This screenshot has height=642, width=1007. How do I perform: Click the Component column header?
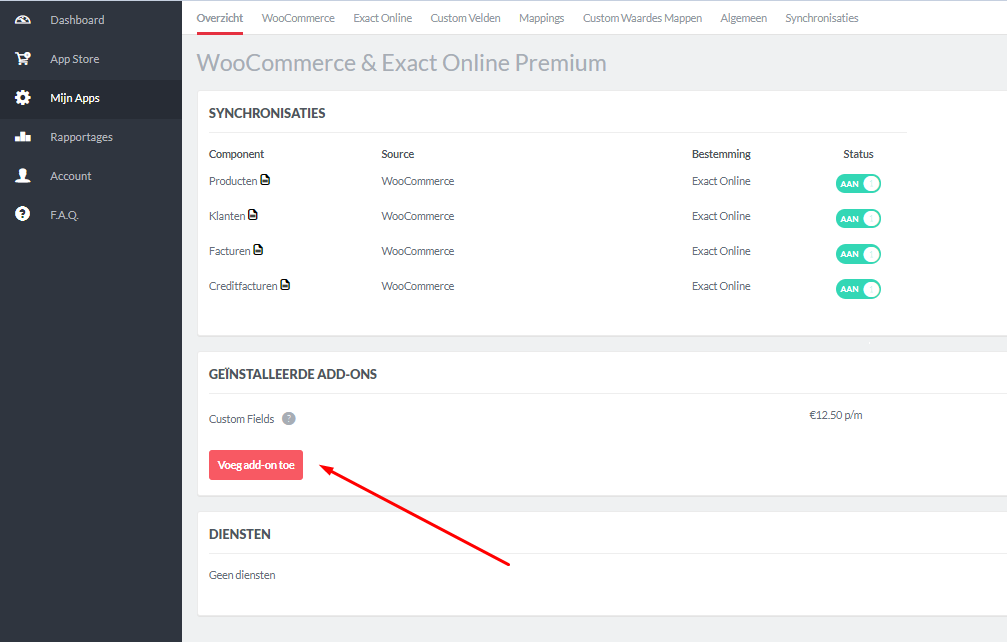coord(236,154)
